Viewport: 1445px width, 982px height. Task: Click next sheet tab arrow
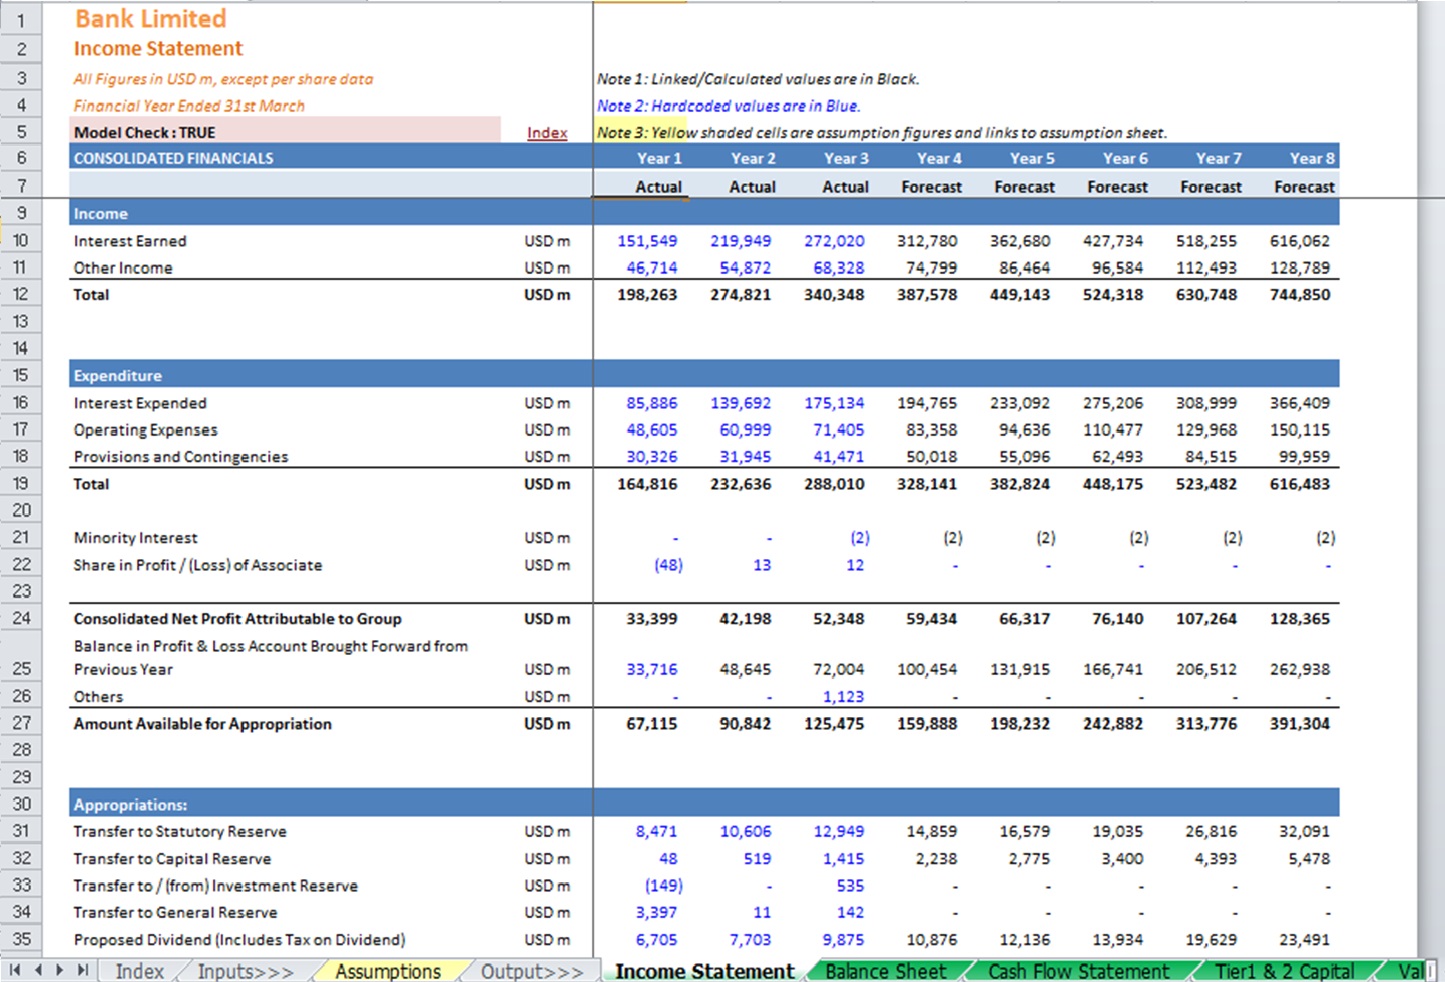click(60, 970)
